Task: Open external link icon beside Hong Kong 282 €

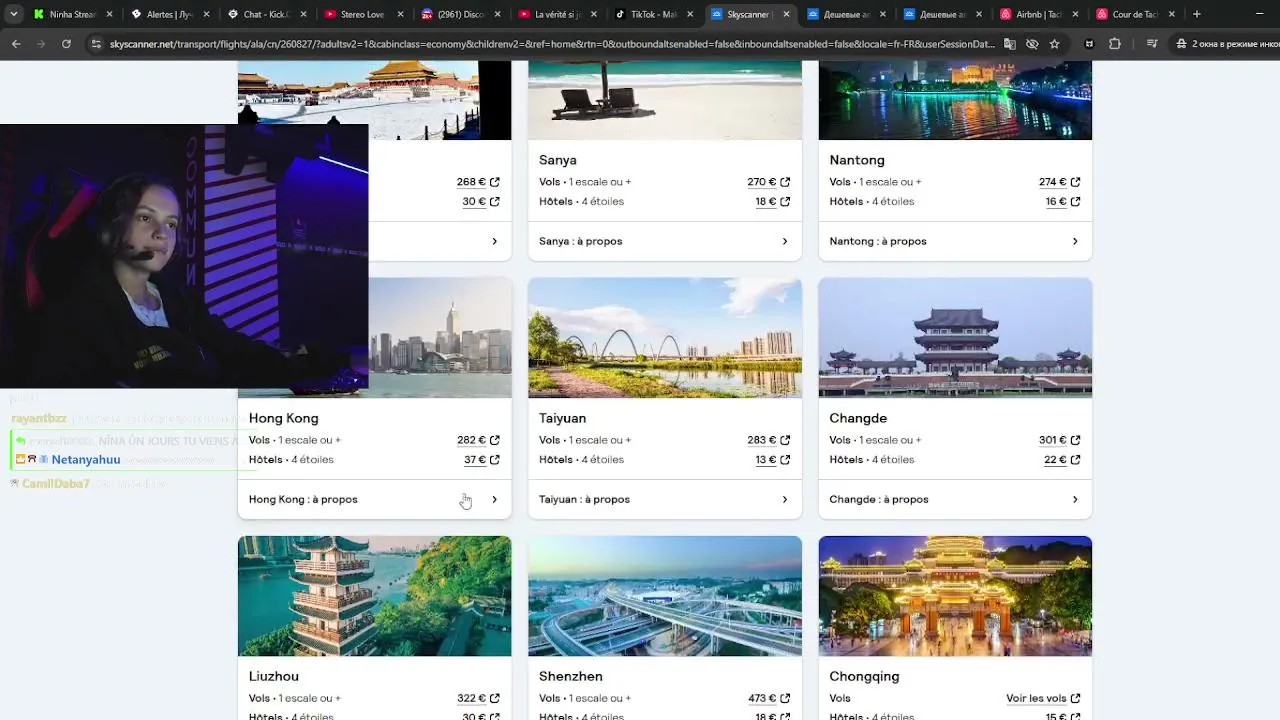Action: point(494,440)
